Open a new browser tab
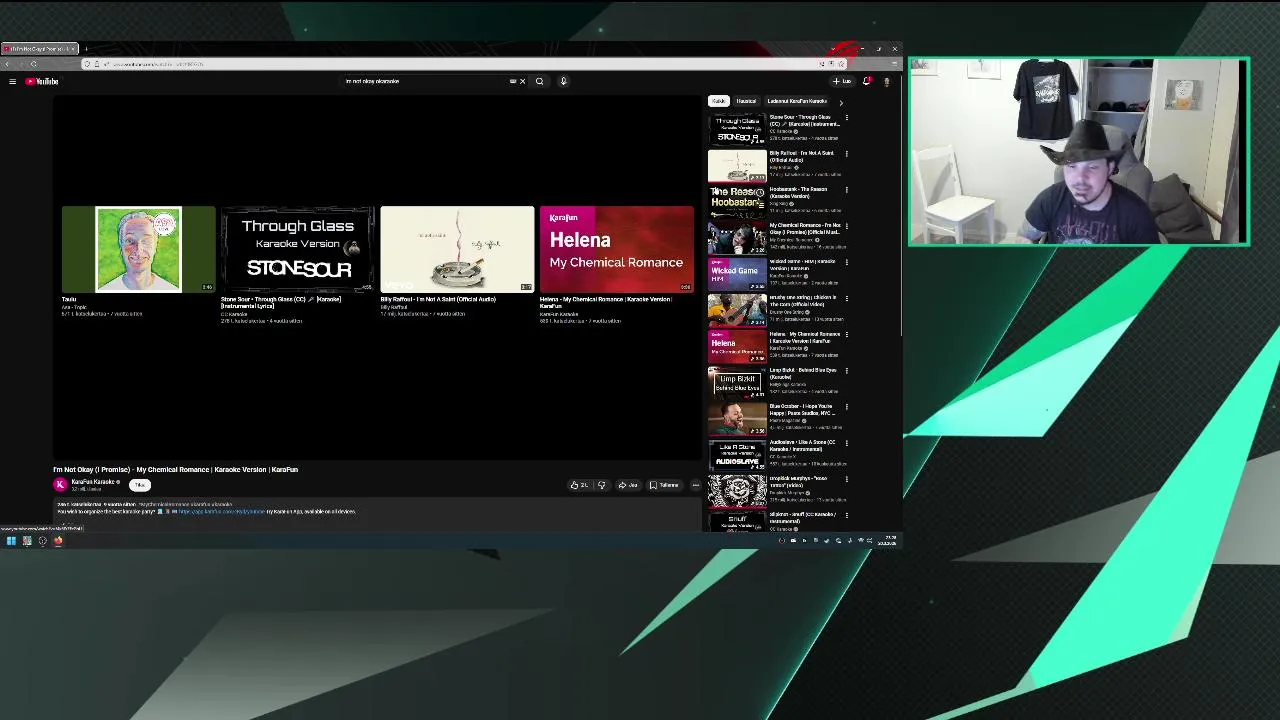The width and height of the screenshot is (1280, 720). 86,48
